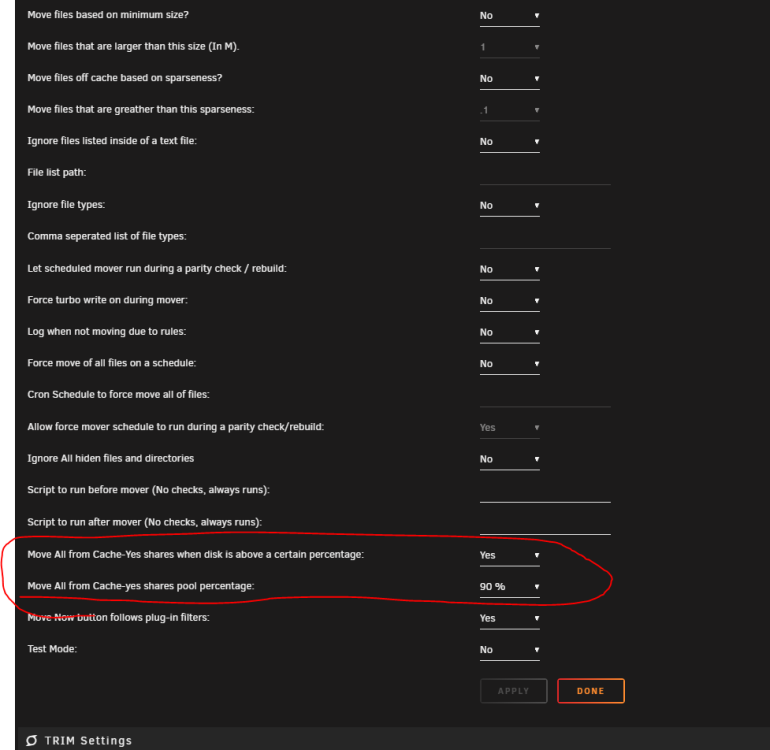Screen dimensions: 770x750
Task: Click the 'Script to run after mover' field
Action: tap(545, 524)
